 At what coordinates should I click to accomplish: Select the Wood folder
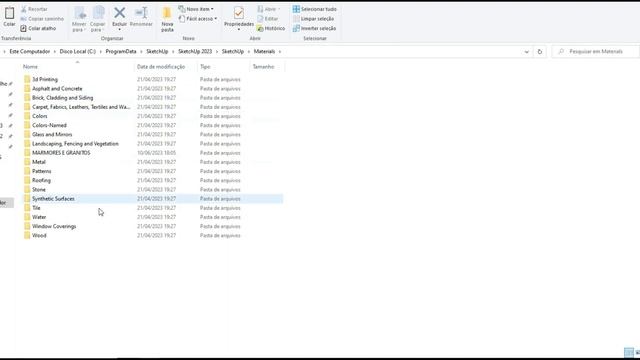(39, 236)
